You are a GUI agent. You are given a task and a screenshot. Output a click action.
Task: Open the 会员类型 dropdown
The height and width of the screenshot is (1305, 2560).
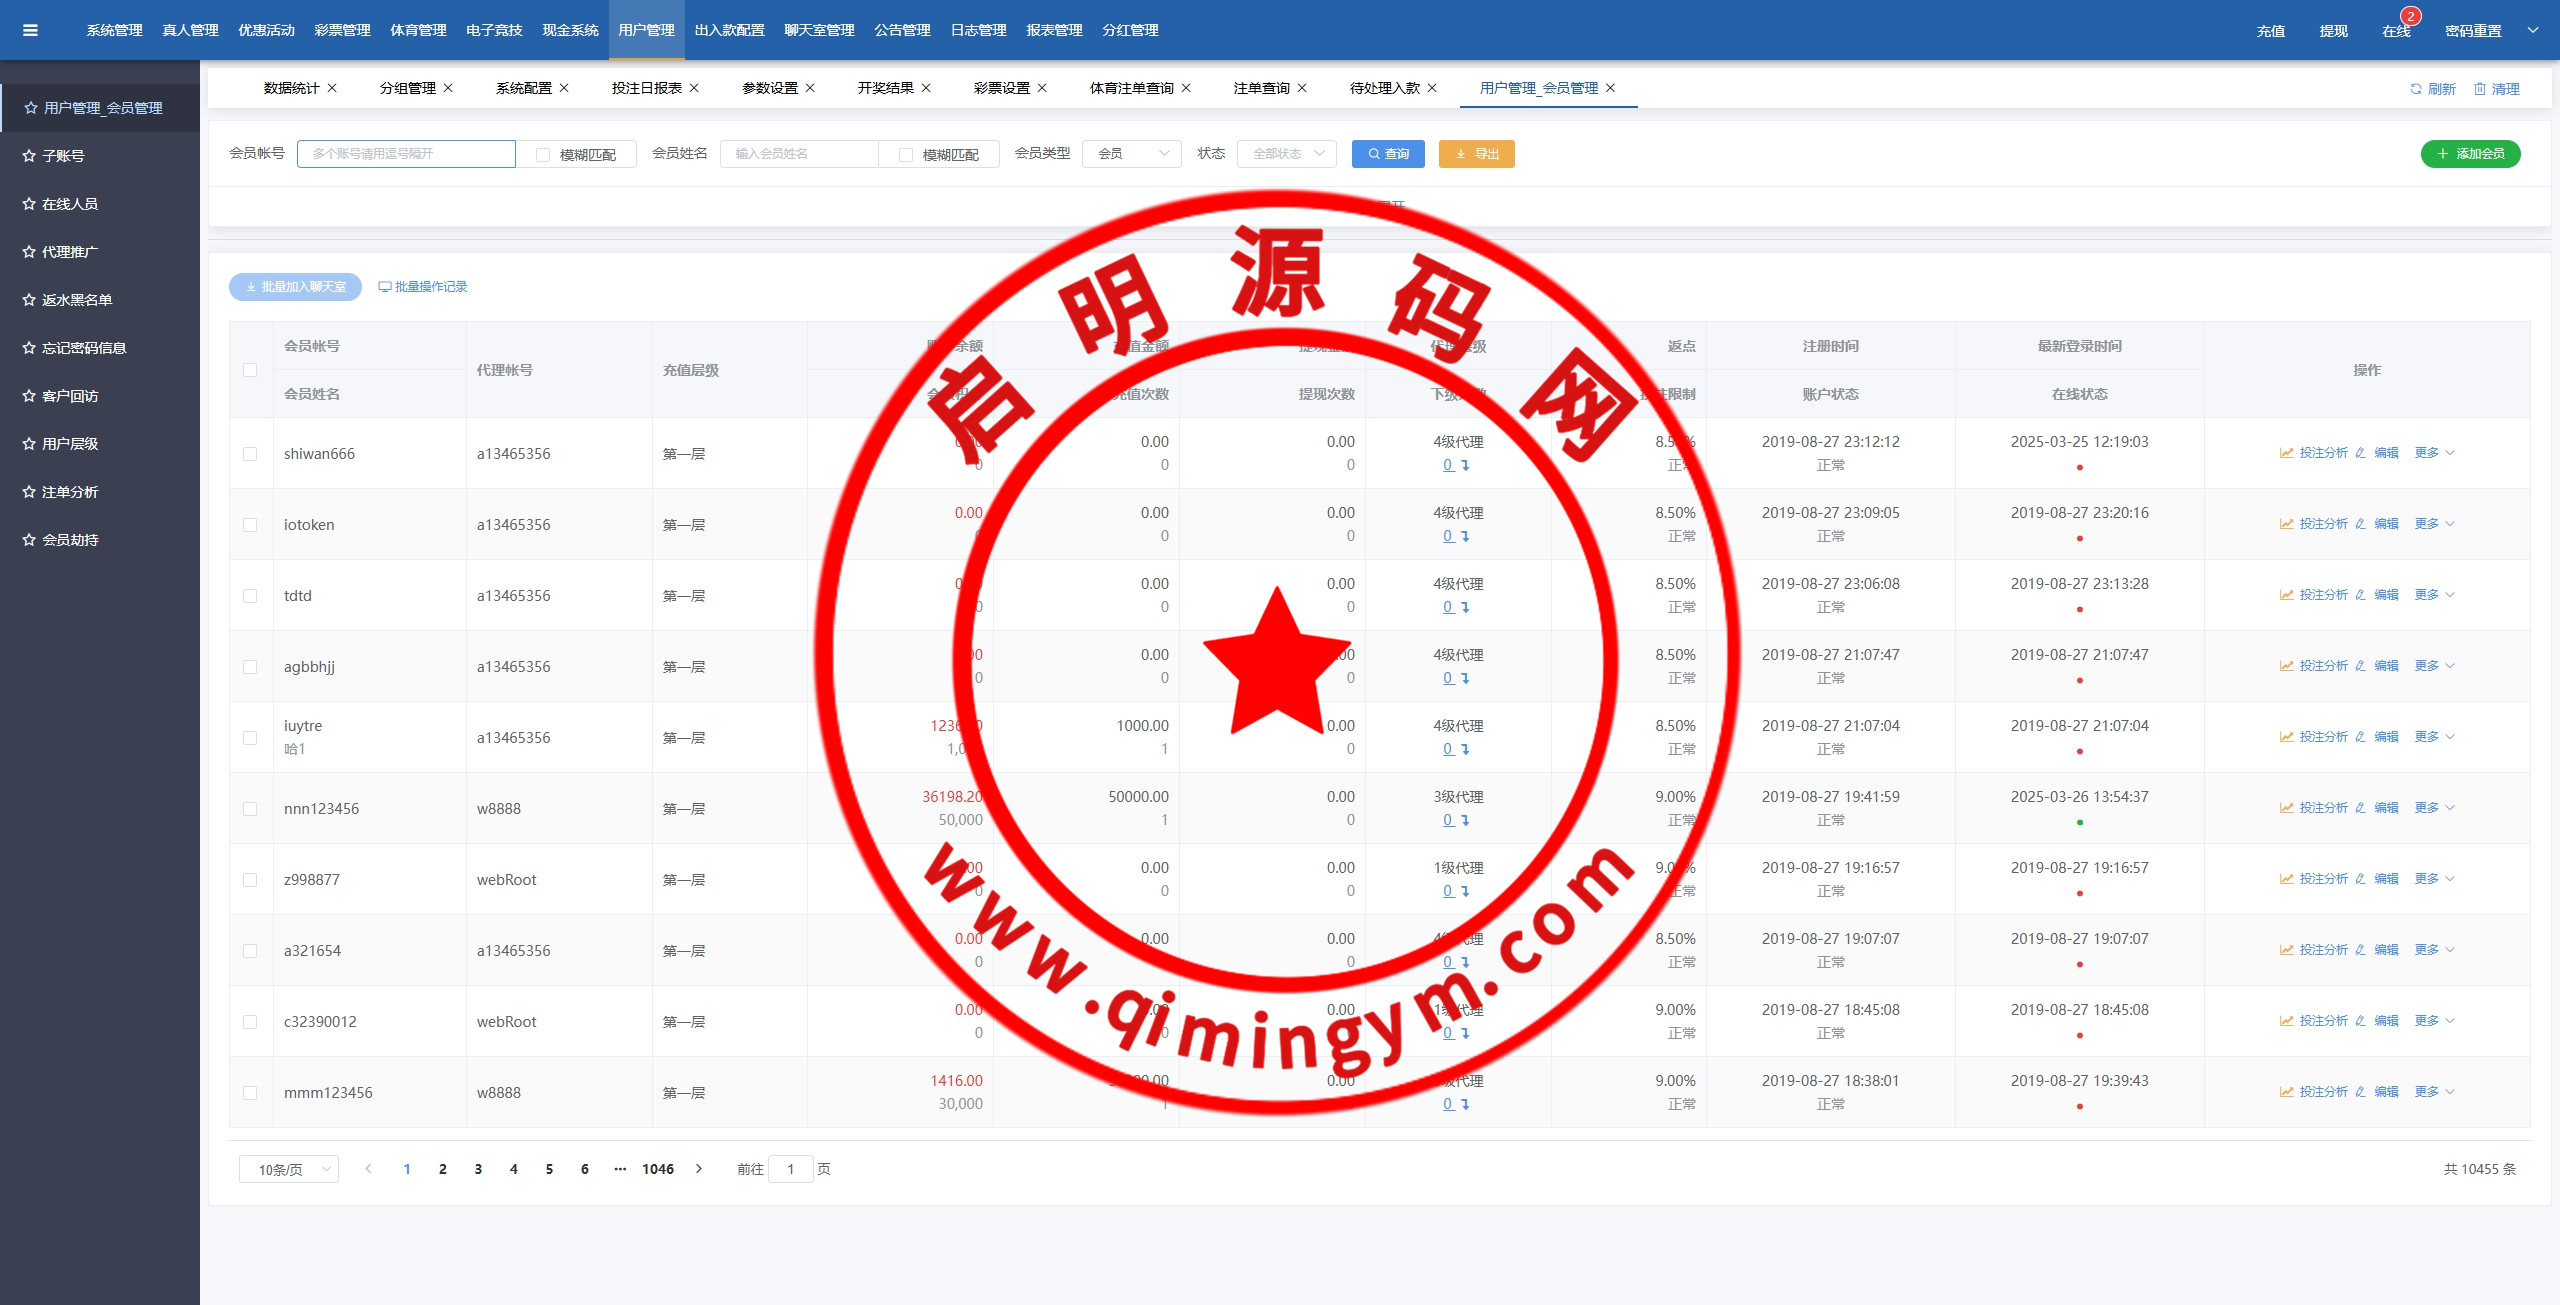[x=1131, y=154]
